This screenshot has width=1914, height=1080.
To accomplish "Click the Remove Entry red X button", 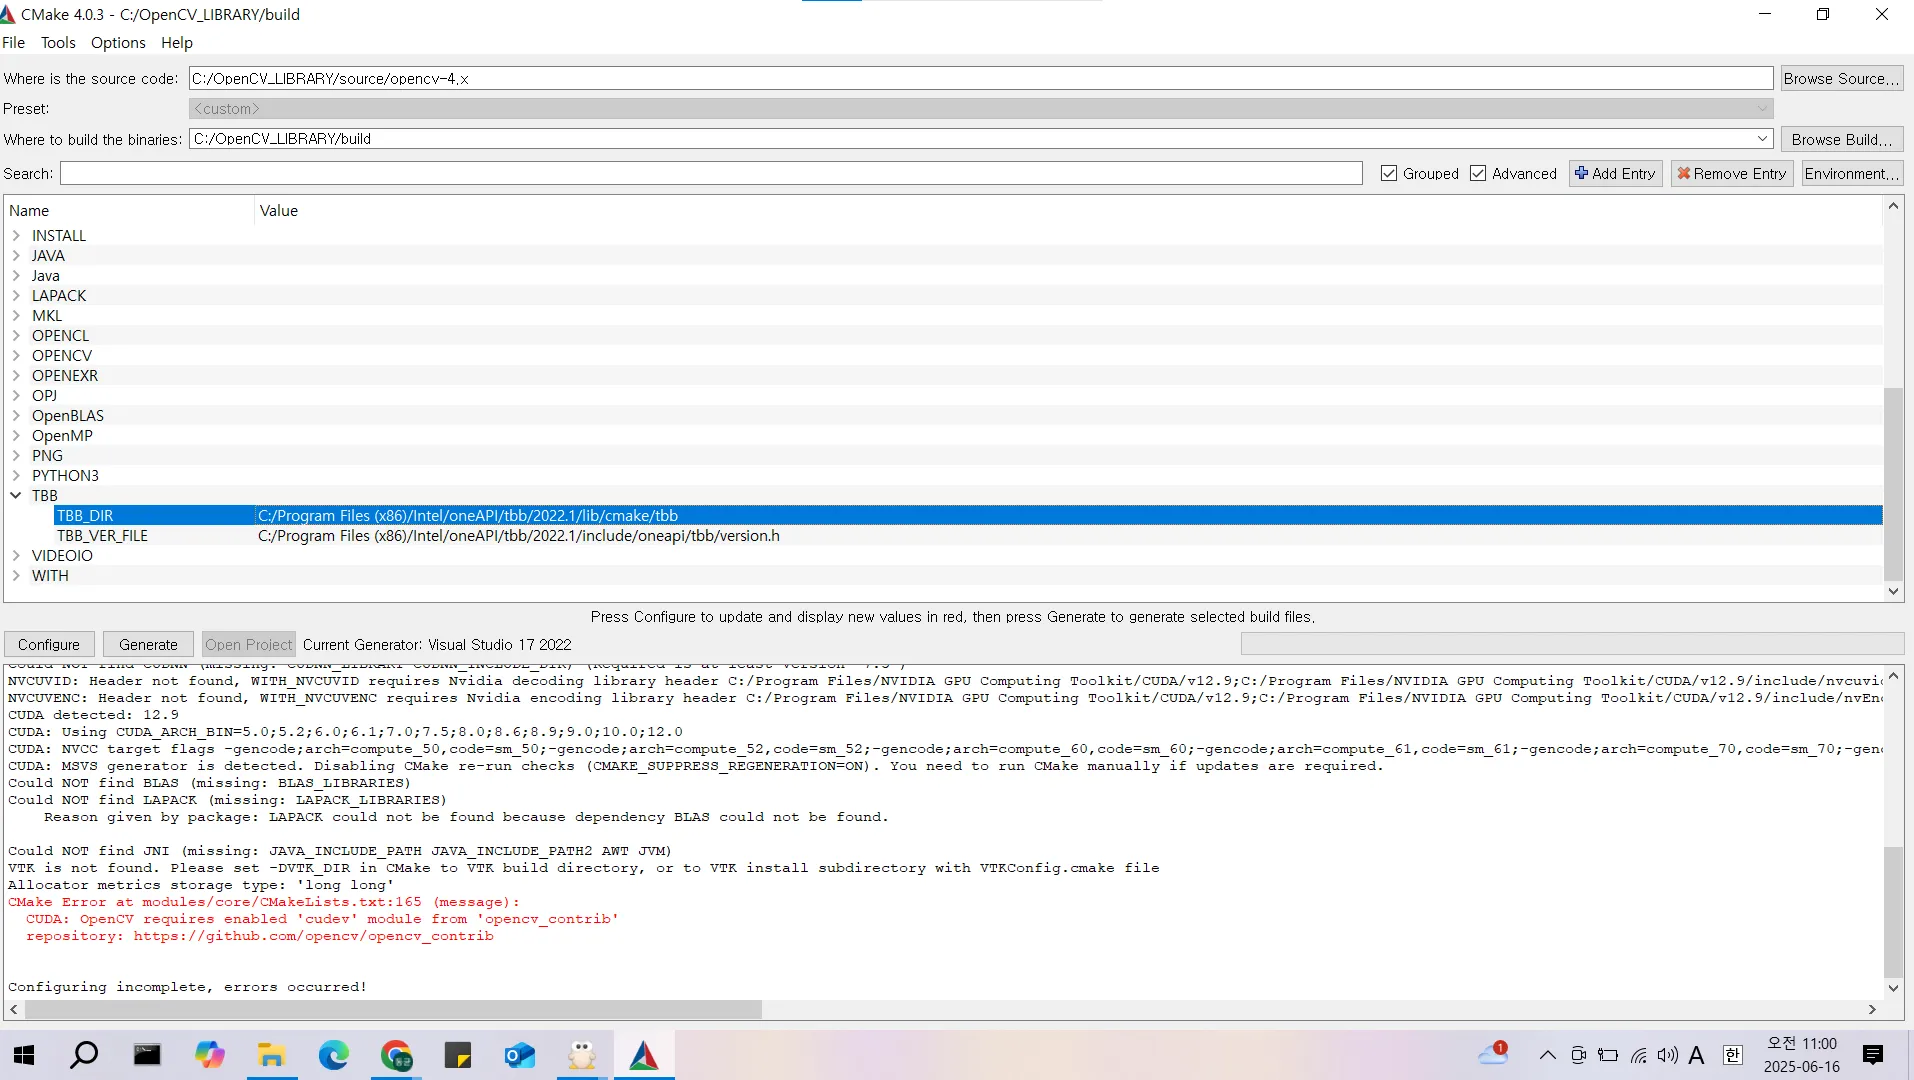I will click(1732, 174).
